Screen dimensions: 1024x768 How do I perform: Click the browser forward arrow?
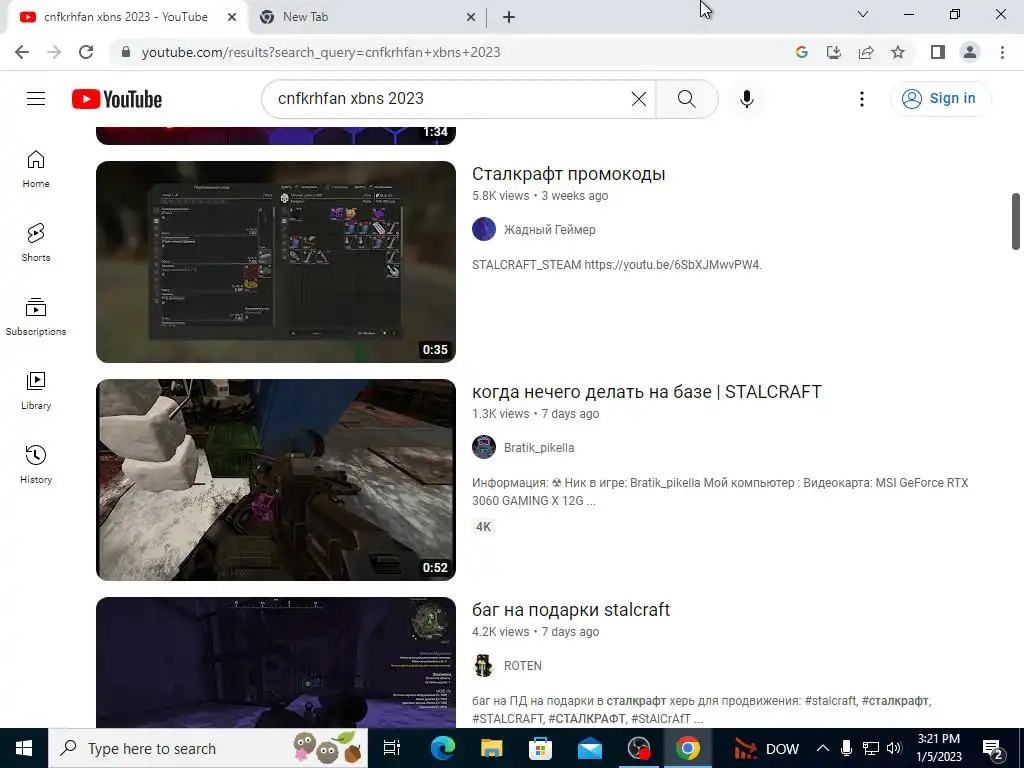[x=54, y=52]
